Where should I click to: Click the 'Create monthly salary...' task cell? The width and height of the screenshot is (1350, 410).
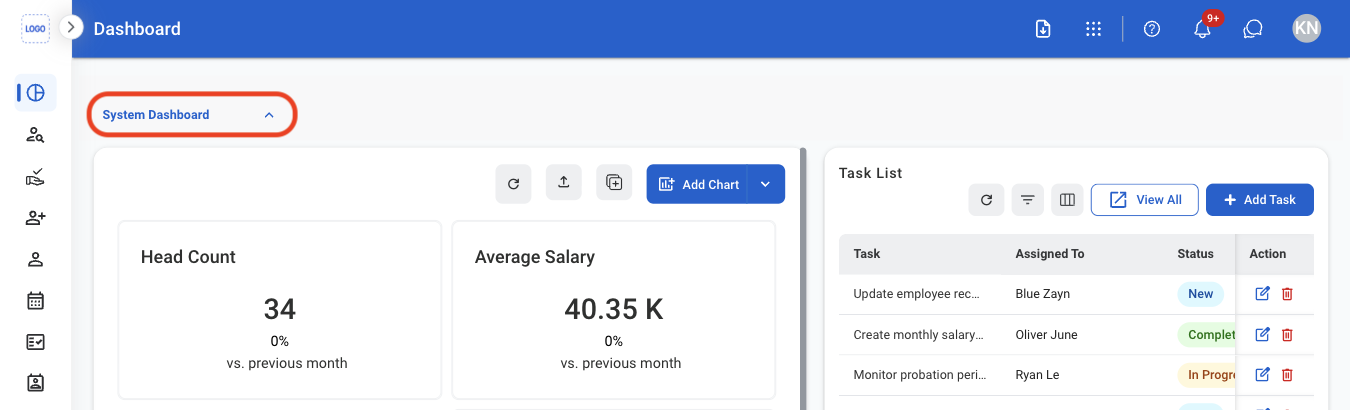pyautogui.click(x=920, y=335)
